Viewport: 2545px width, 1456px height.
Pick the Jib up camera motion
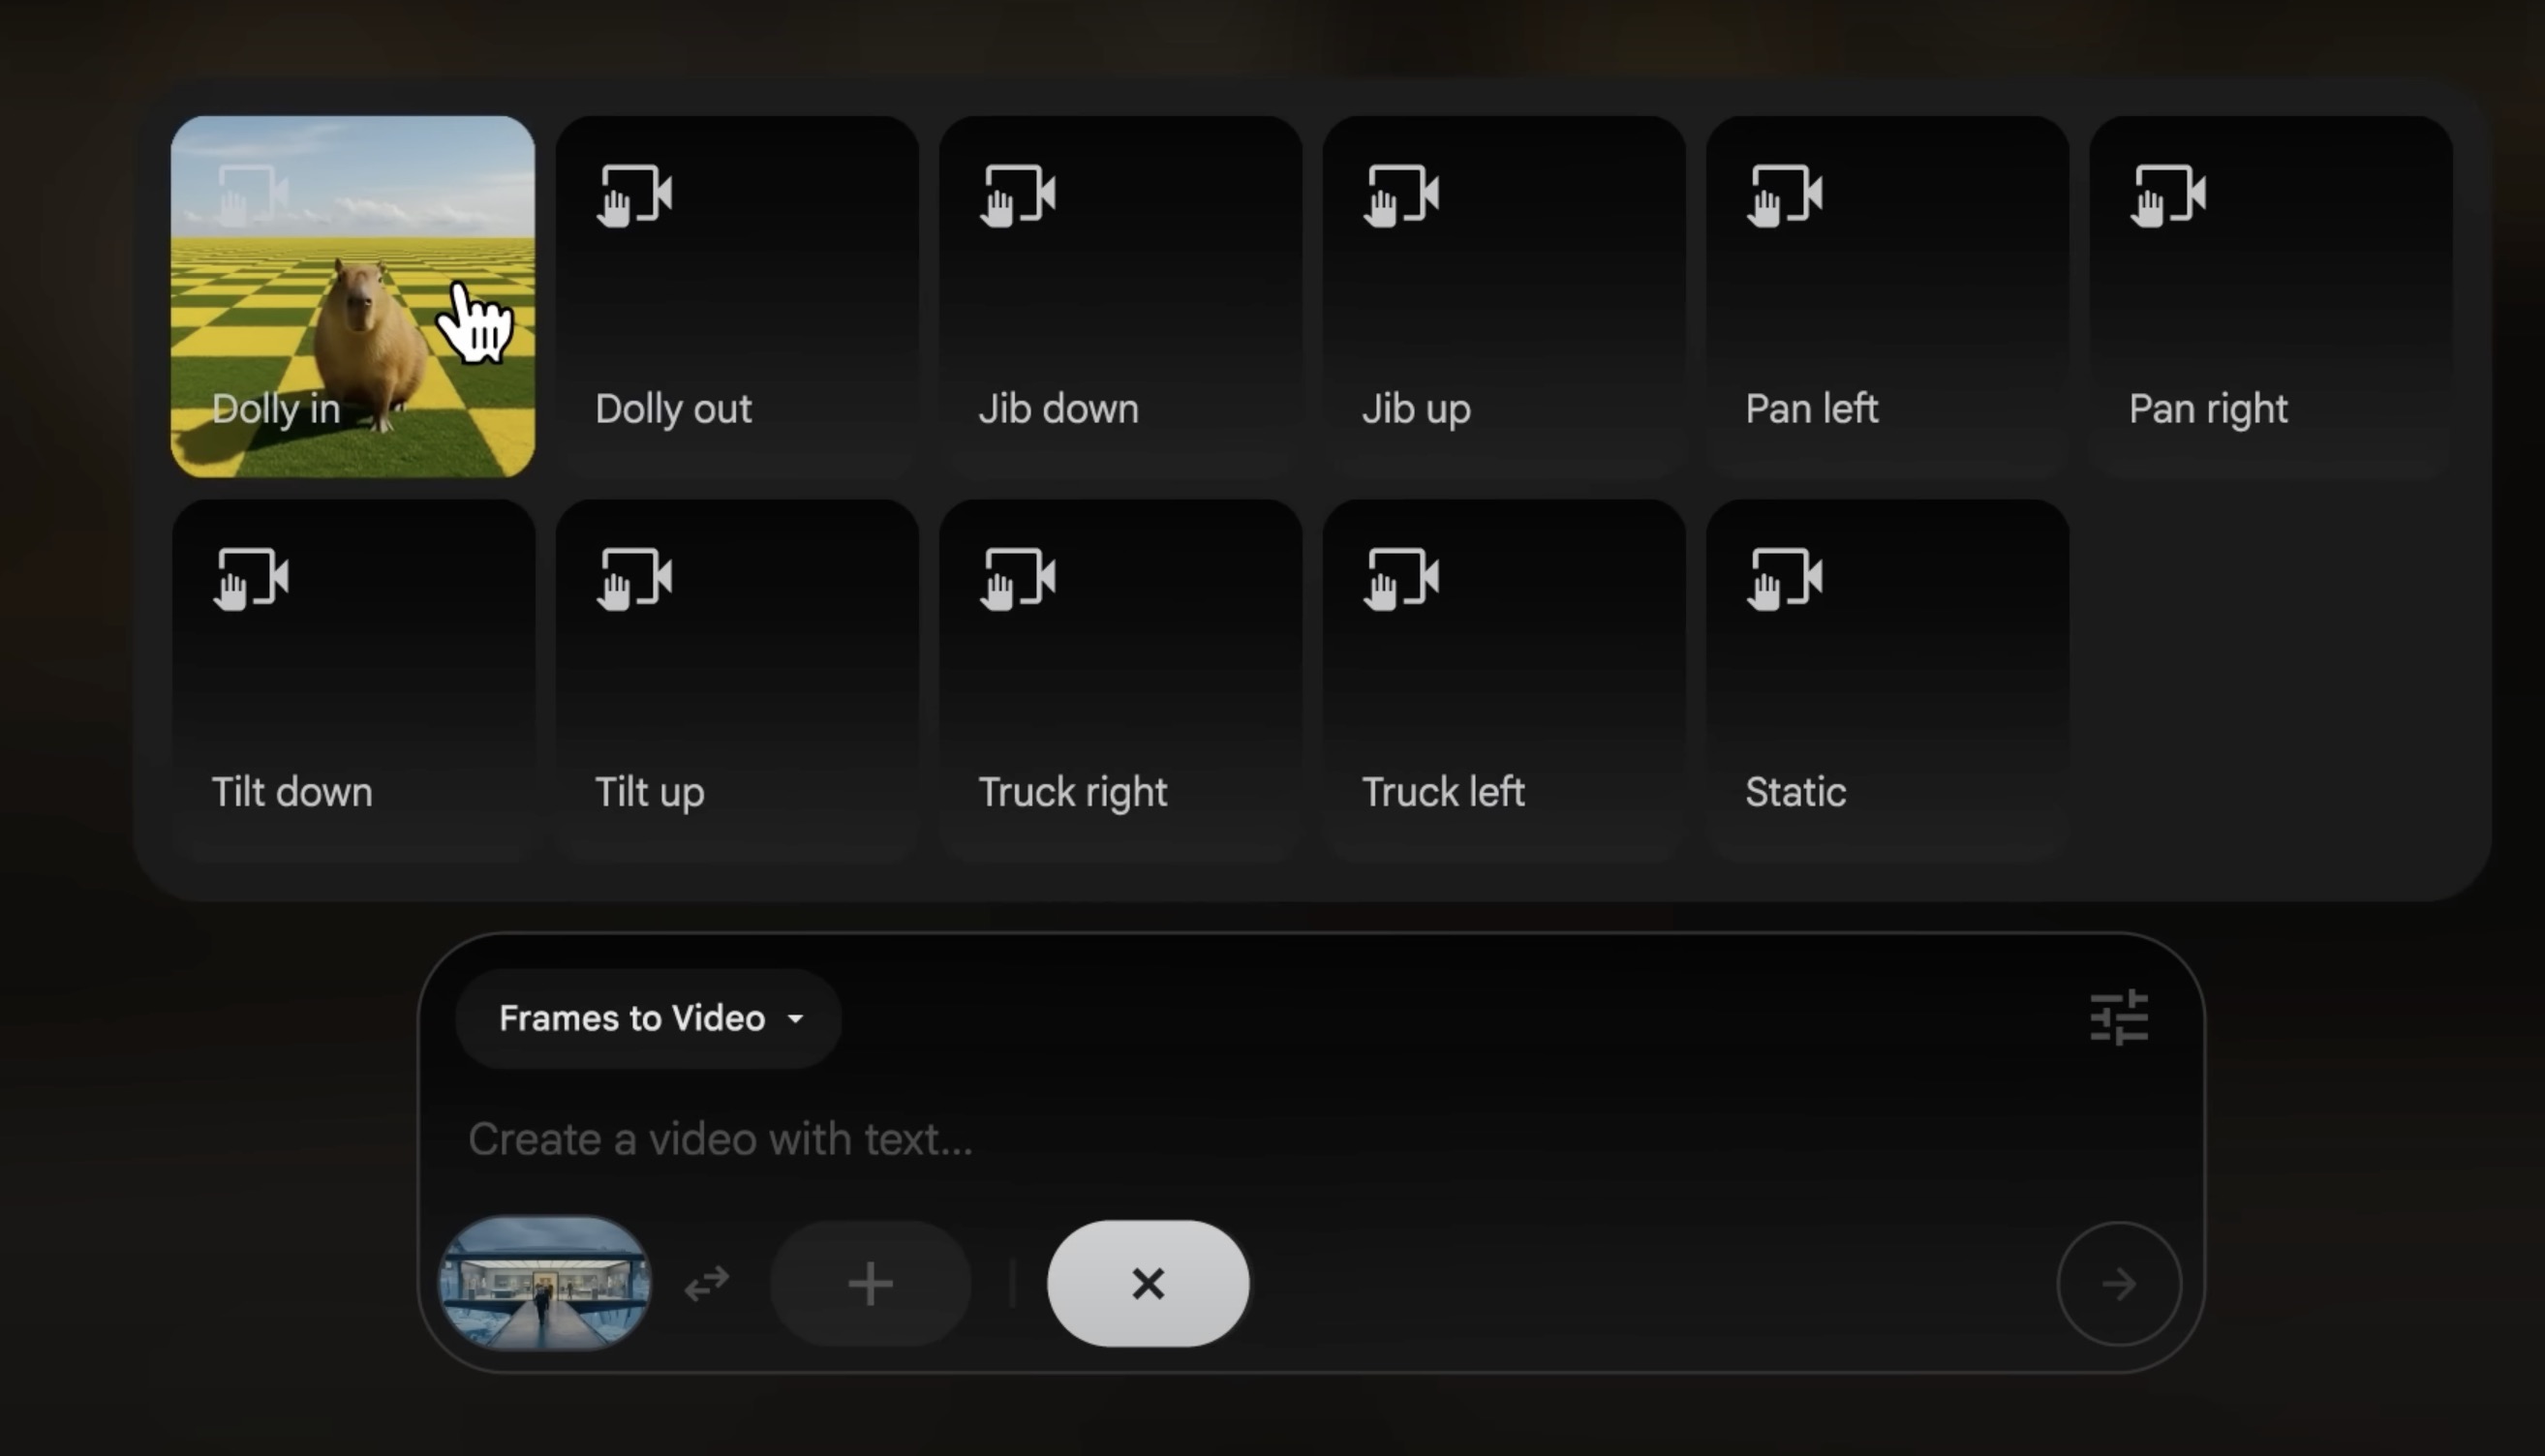1503,297
